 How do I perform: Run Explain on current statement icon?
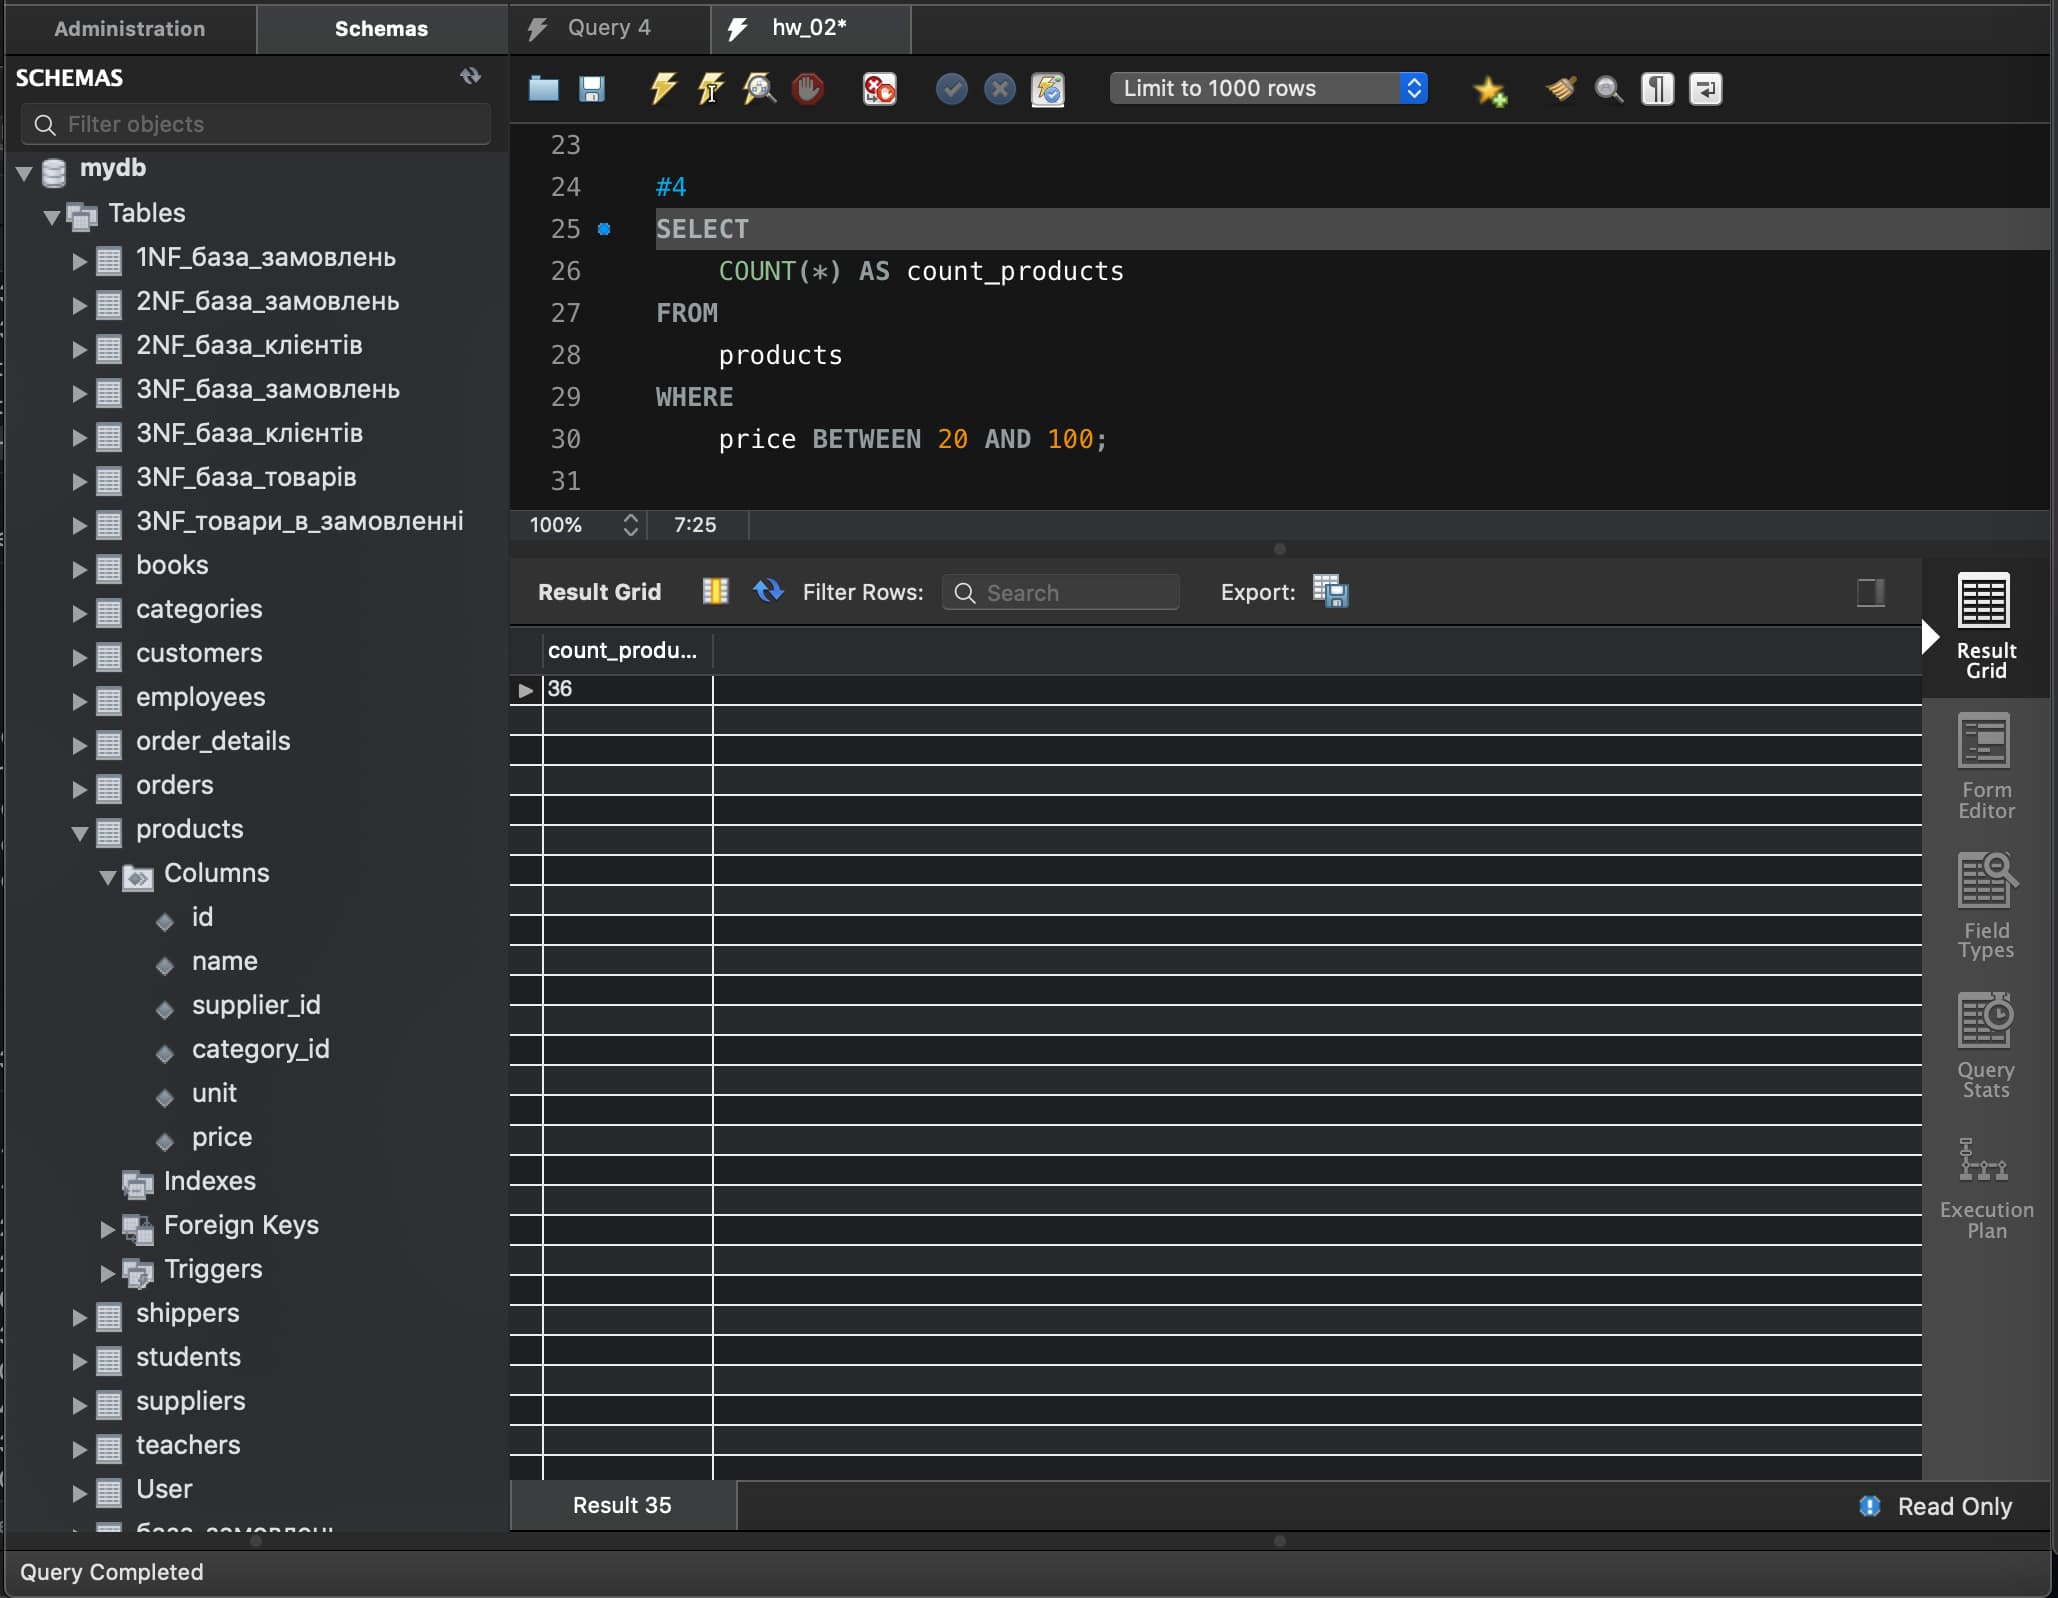pyautogui.click(x=759, y=89)
